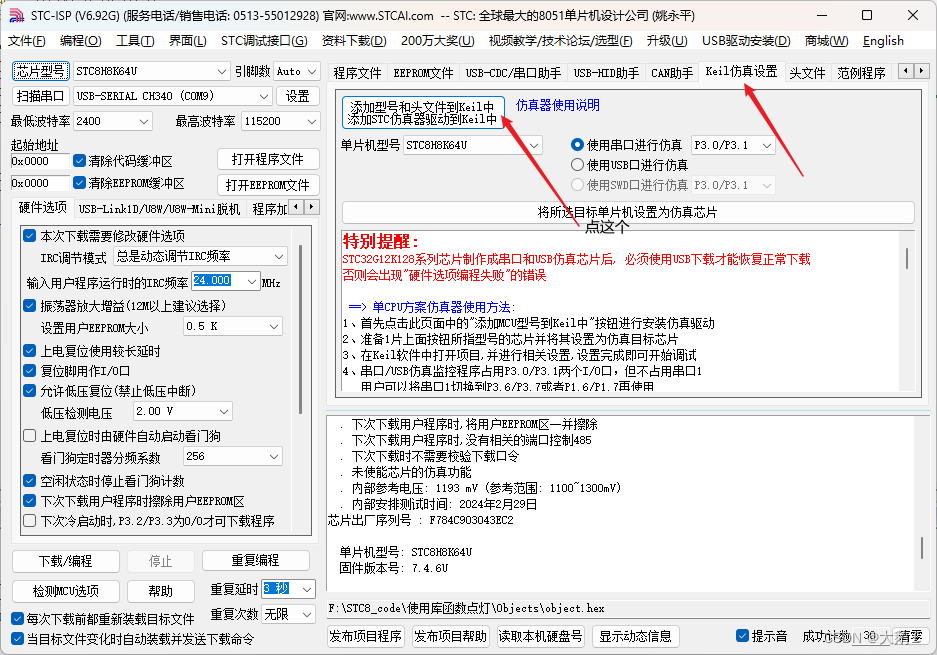The width and height of the screenshot is (937, 655).
Task: Open 文件(F) menu
Action: 27,41
